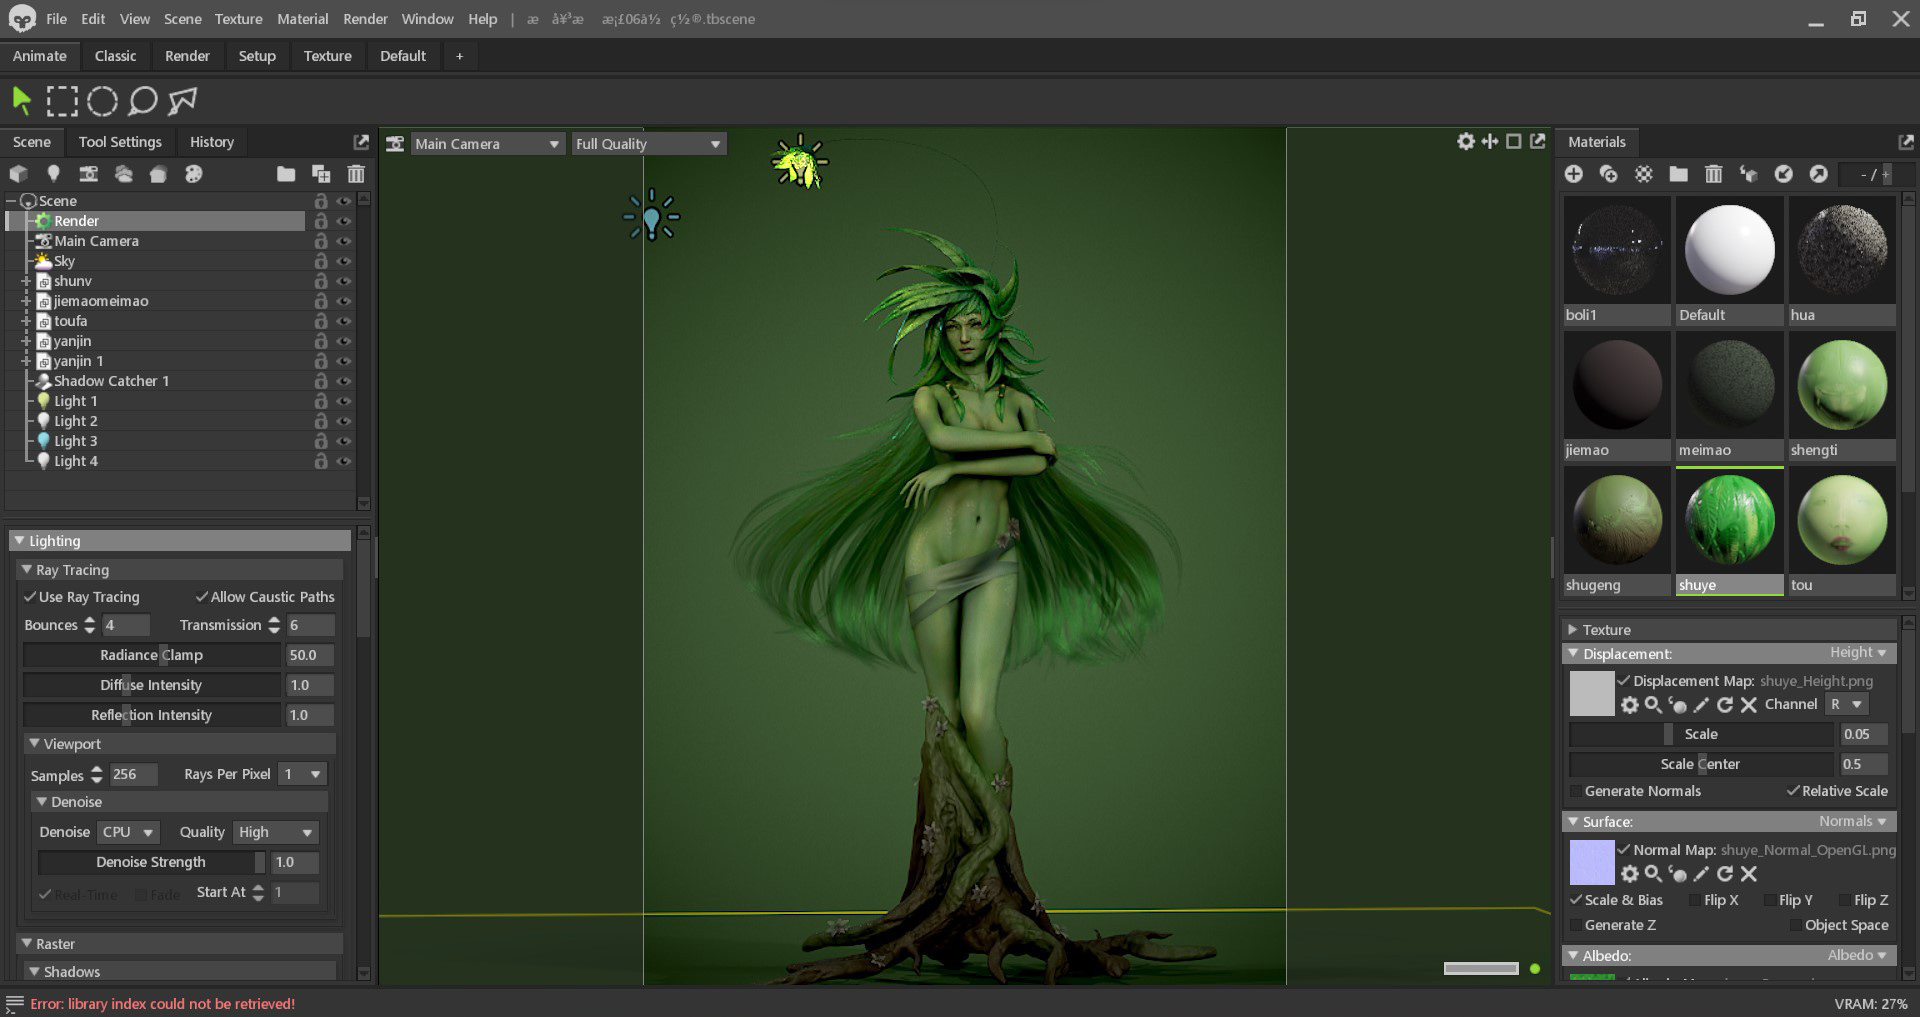Screen dimensions: 1920x1017
Task: Pick the circular selection tool
Action: 102,101
